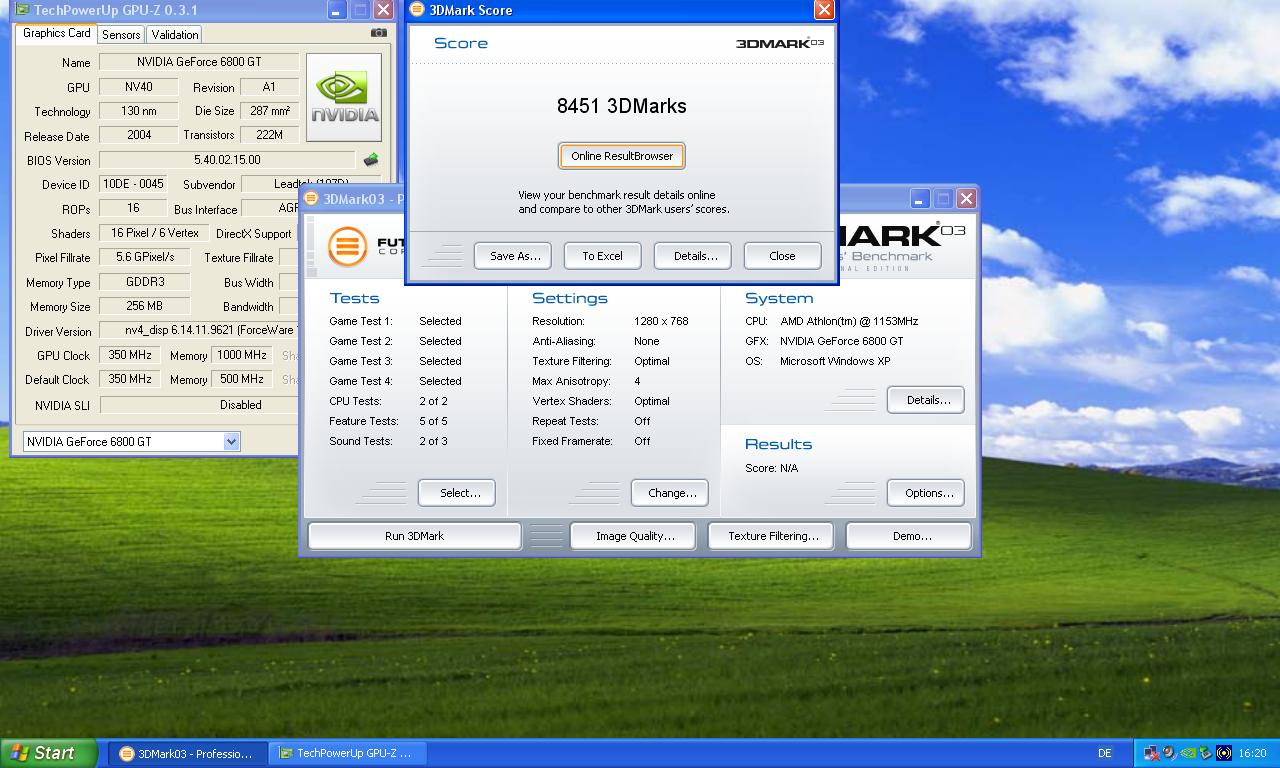Click the BIOS save chip icon
Viewport: 1280px width, 768px height.
(371, 160)
